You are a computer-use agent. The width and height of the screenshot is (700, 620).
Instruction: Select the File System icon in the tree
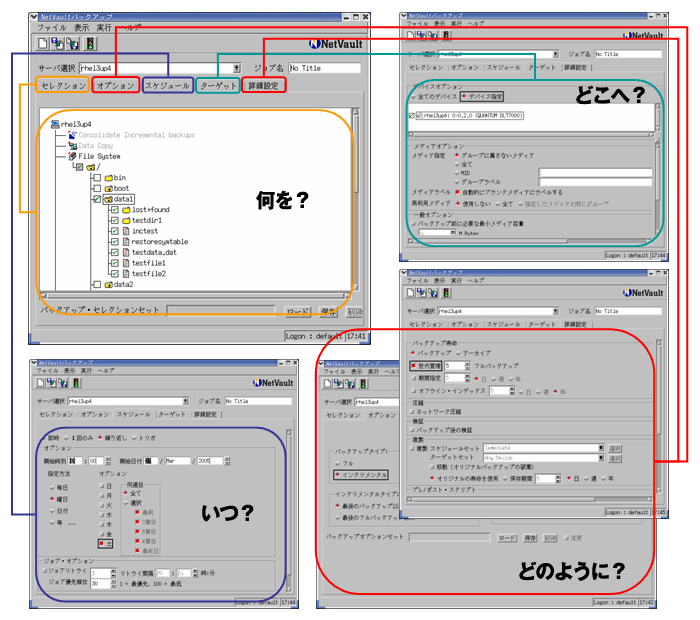[x=72, y=156]
